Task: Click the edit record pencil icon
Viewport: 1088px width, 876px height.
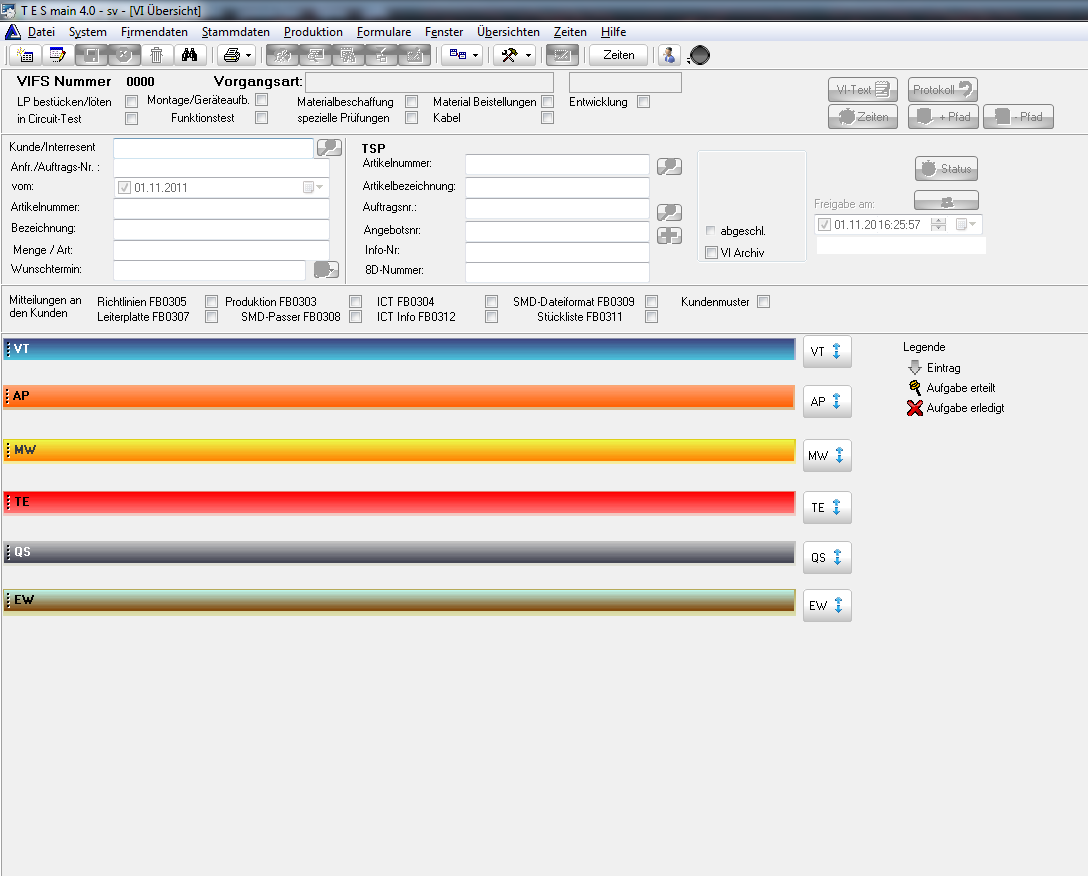Action: tap(57, 55)
